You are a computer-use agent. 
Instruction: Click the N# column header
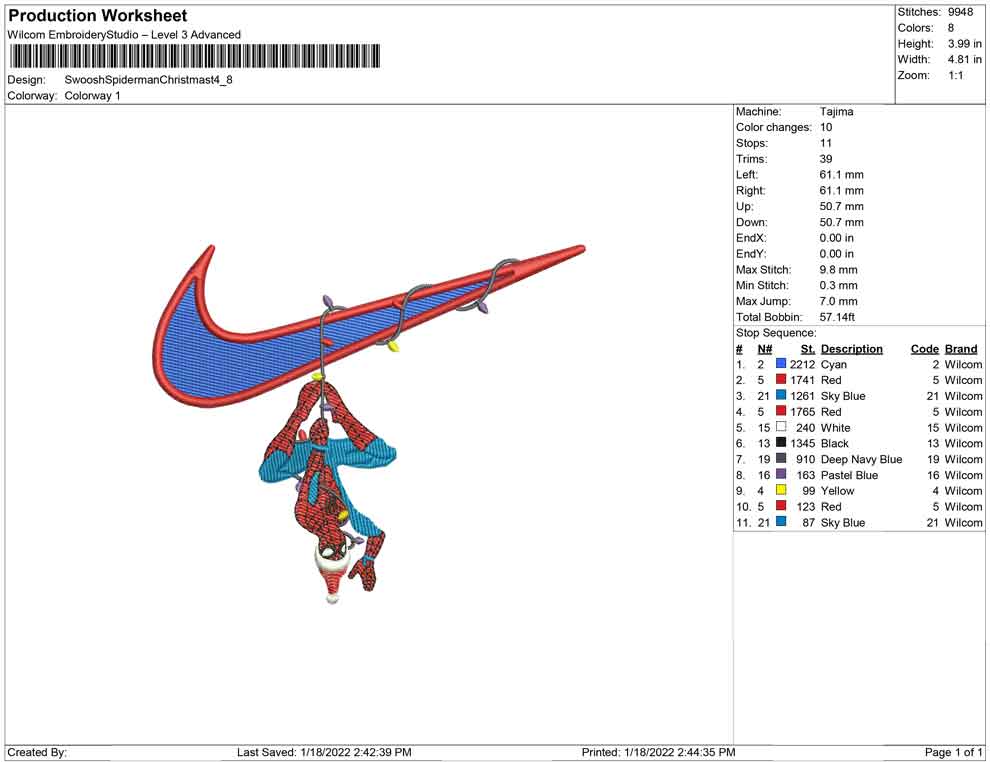(765, 349)
